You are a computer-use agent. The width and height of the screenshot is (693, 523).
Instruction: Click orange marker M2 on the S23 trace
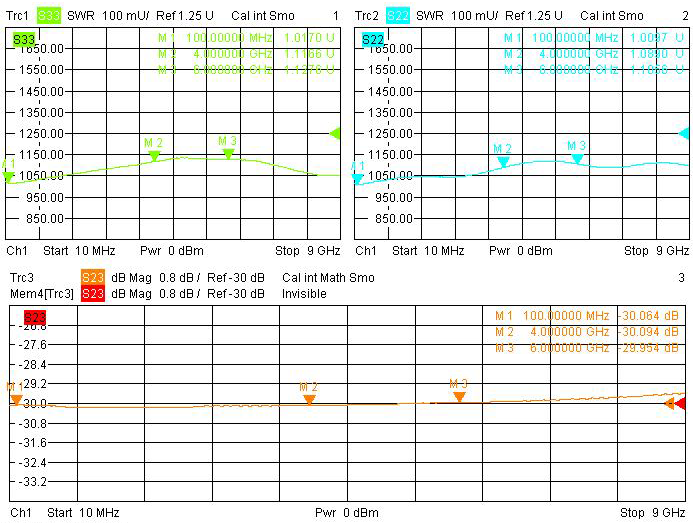coord(309,398)
